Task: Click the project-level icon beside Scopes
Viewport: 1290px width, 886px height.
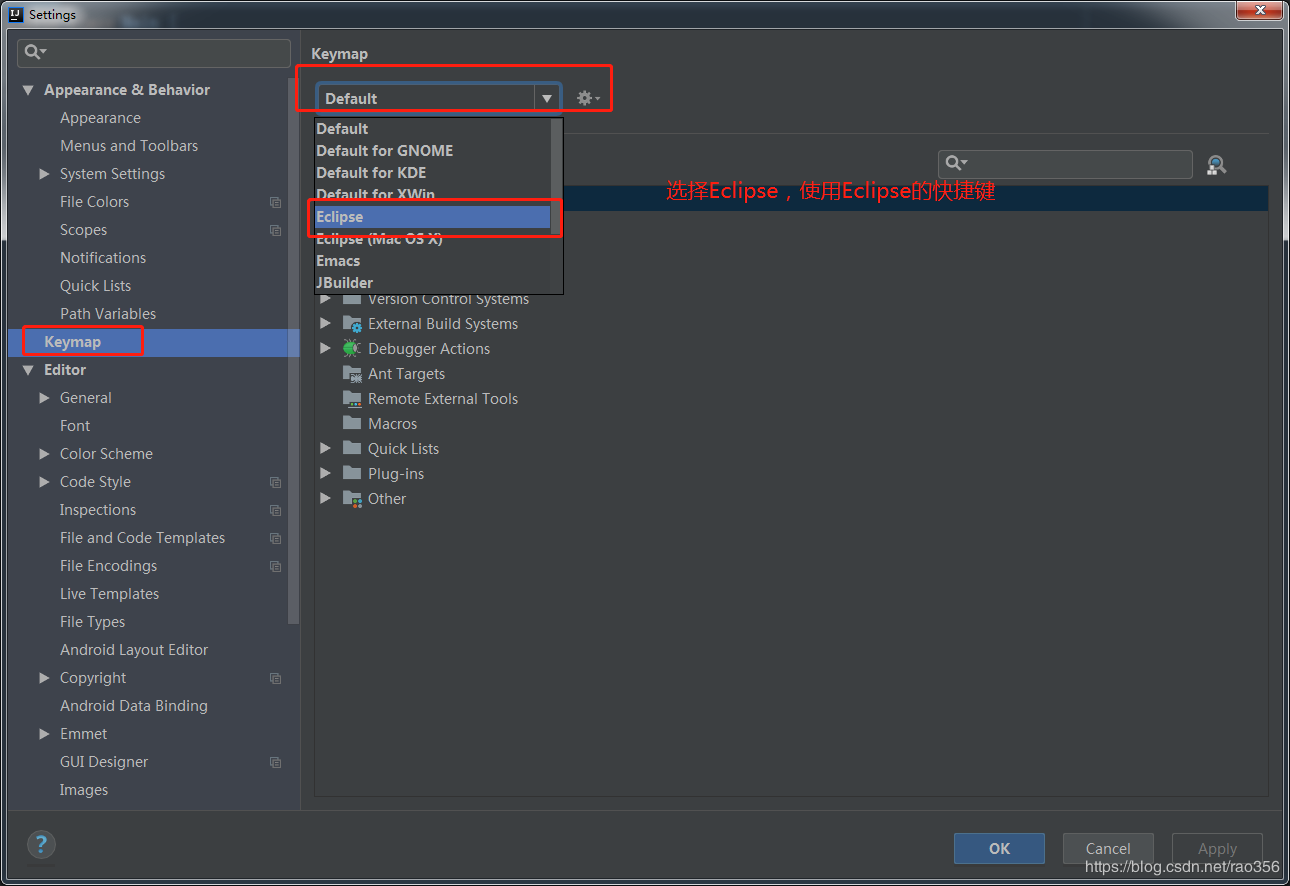Action: (x=276, y=230)
